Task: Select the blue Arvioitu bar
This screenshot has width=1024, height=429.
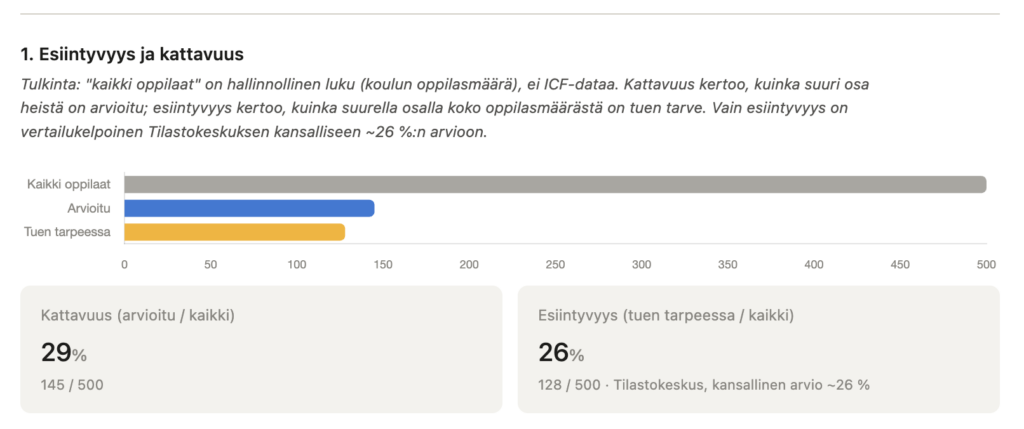Action: pos(249,208)
